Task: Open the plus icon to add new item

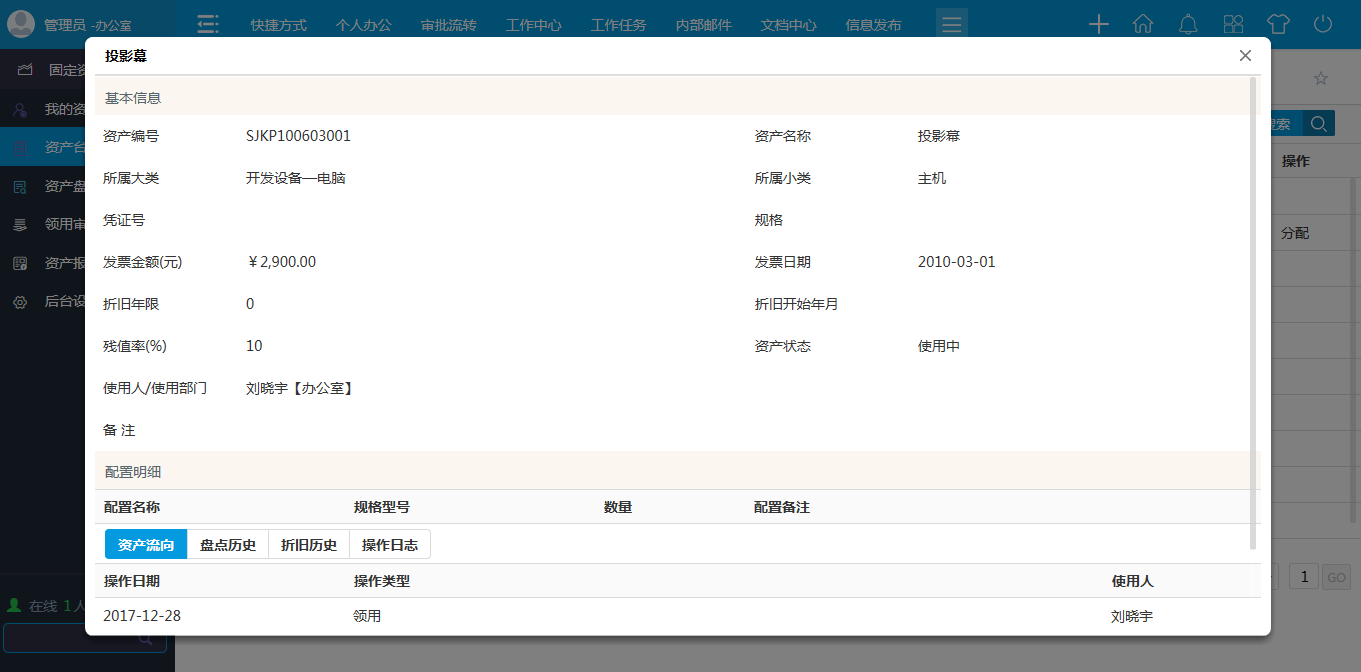Action: [x=1098, y=24]
